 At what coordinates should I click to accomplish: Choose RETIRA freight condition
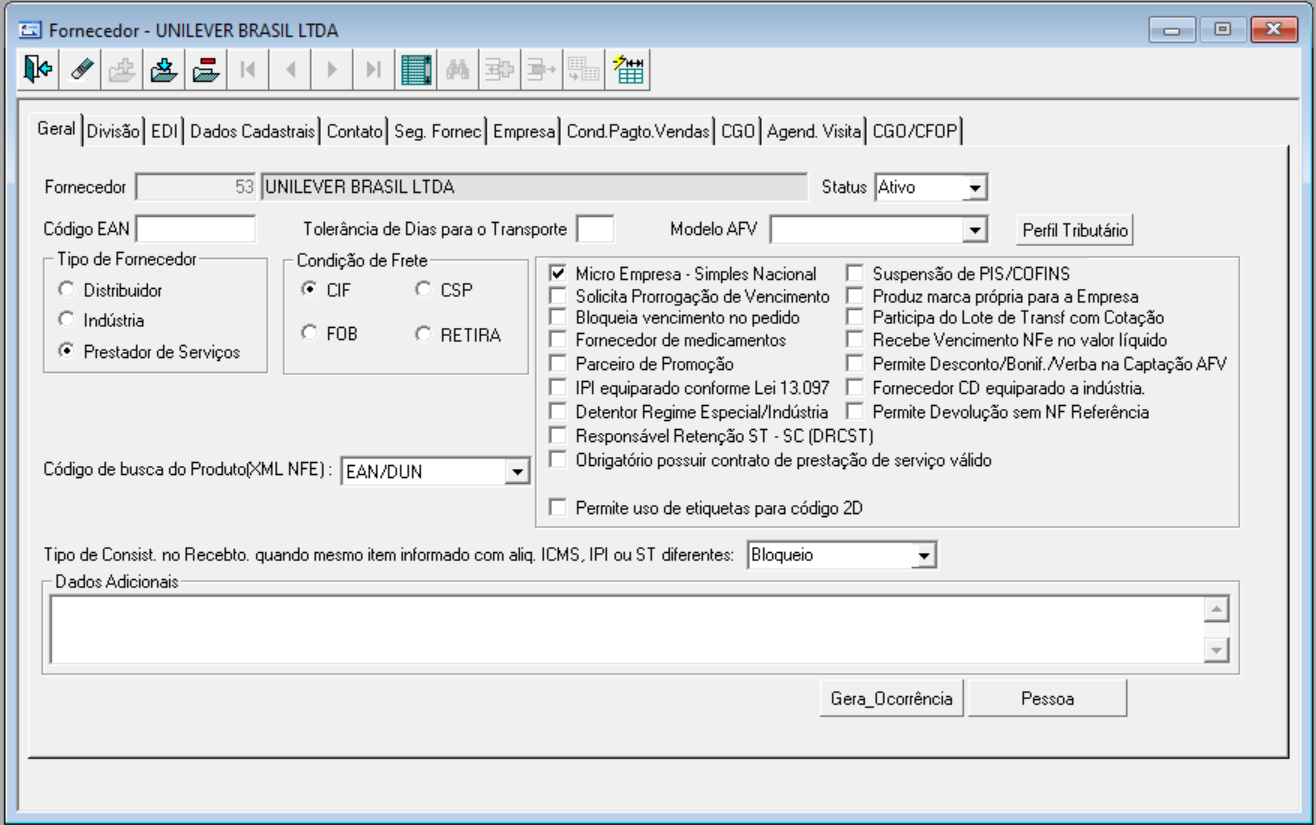[423, 334]
